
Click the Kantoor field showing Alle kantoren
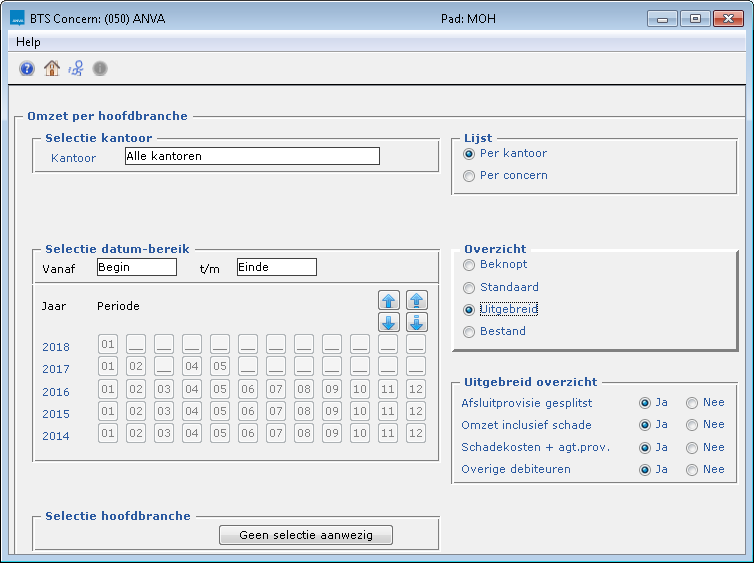pos(252,157)
